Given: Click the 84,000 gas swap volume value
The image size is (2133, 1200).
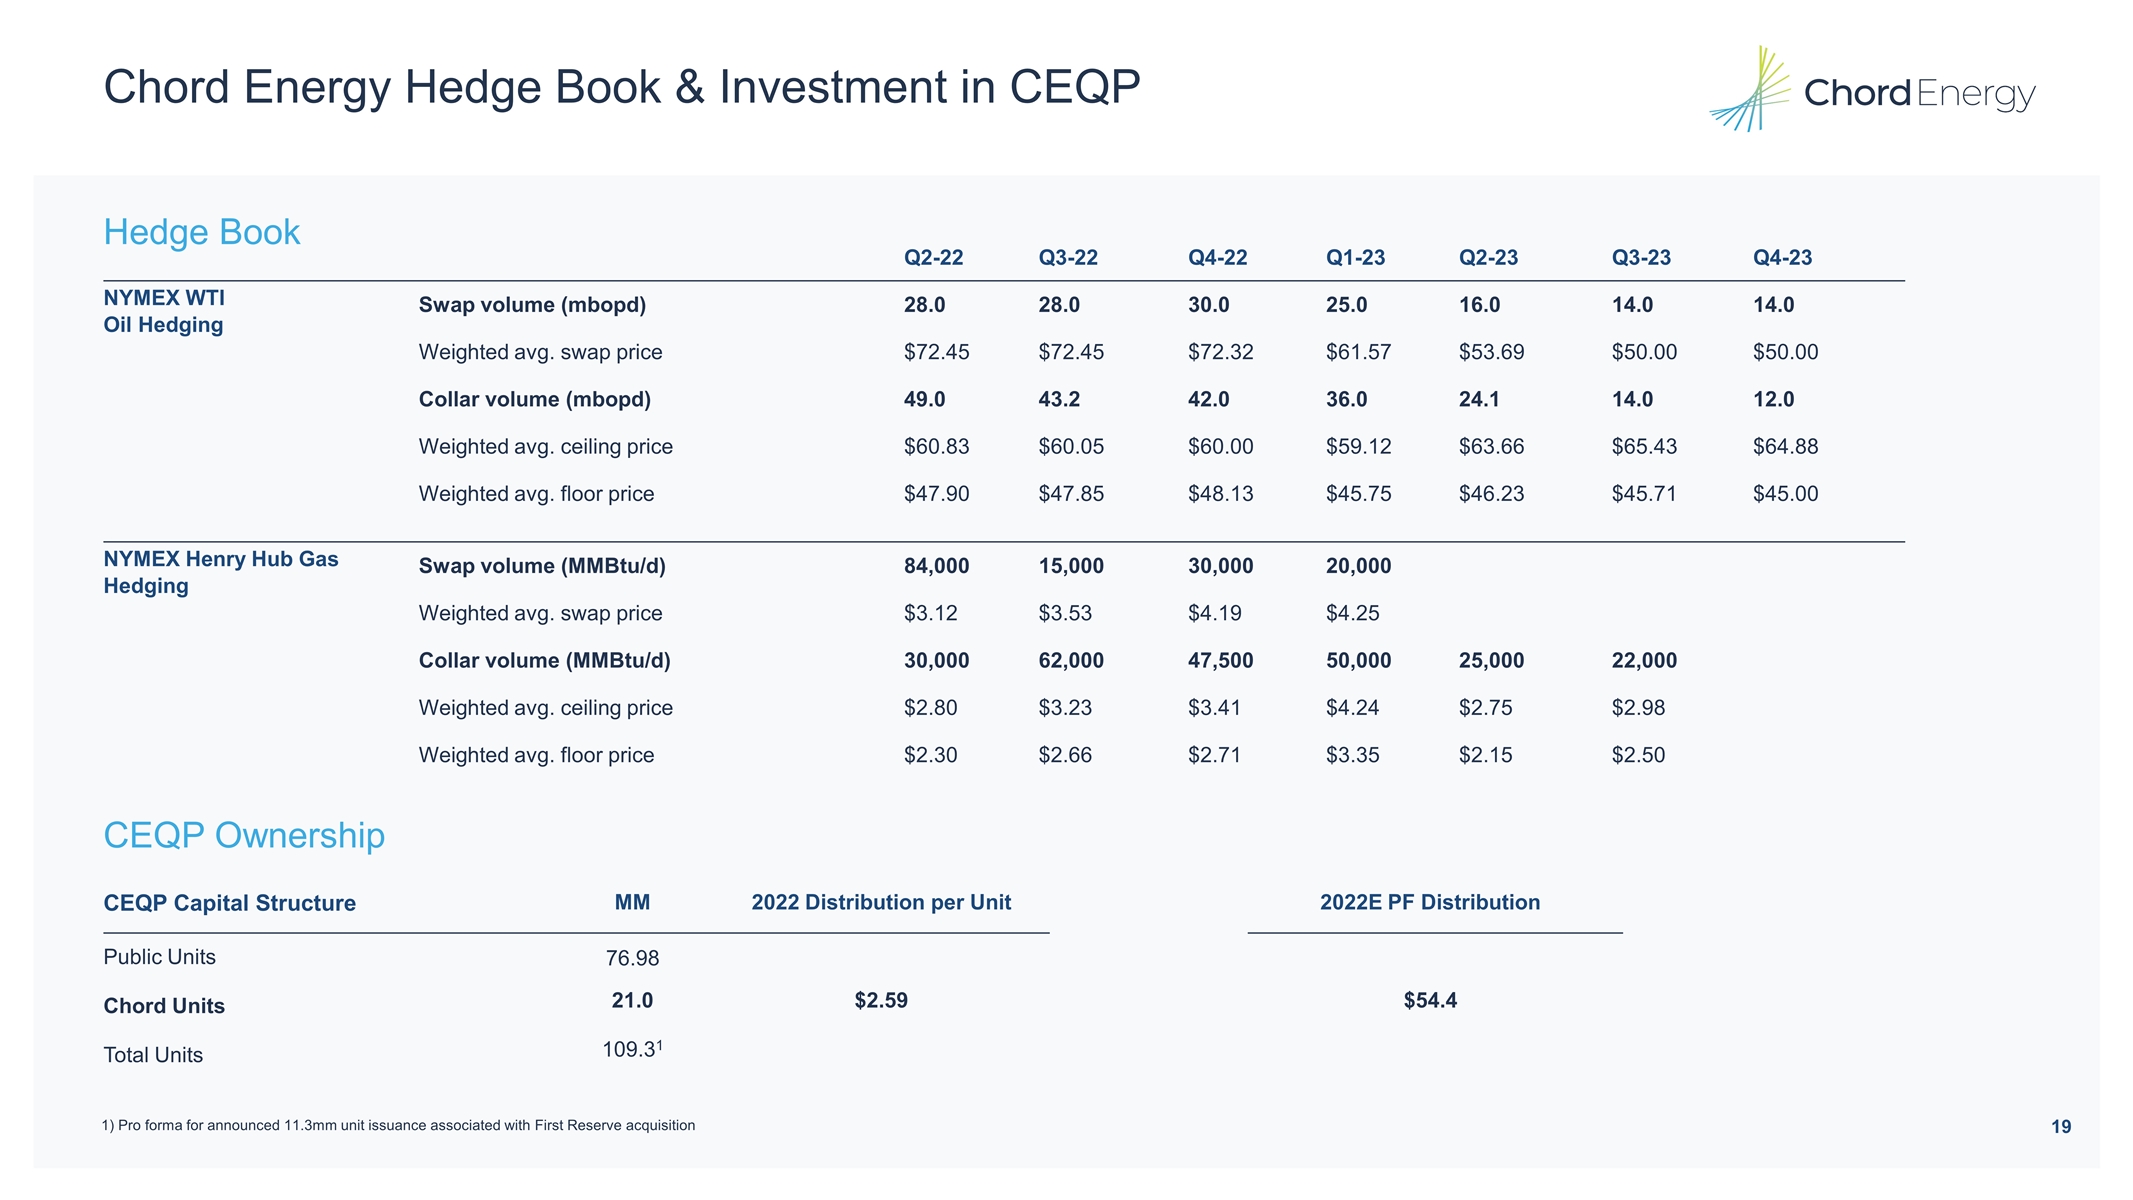Looking at the screenshot, I should pos(936,566).
